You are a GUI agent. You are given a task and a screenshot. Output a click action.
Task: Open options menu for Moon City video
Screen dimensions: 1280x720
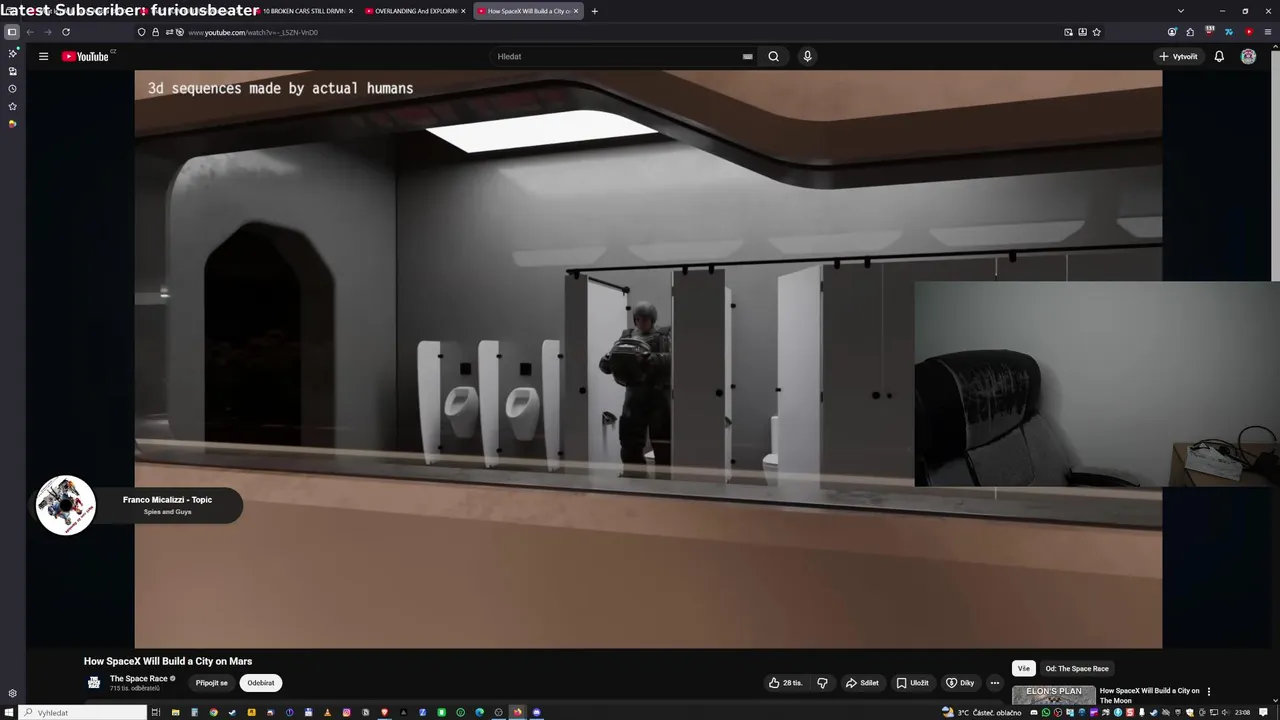click(x=1209, y=691)
